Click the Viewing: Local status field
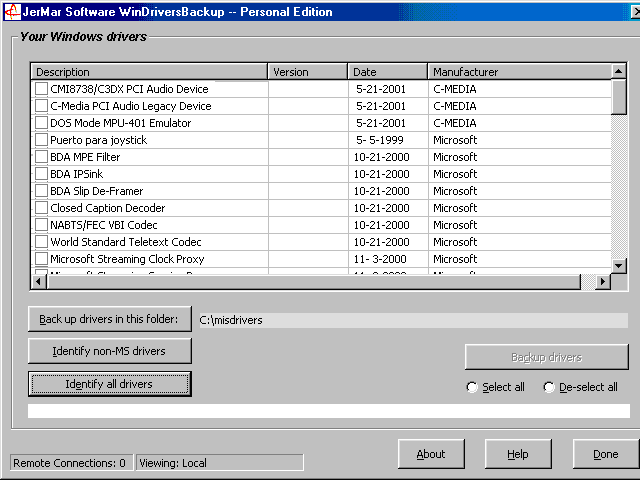This screenshot has width=640, height=480. [220, 463]
